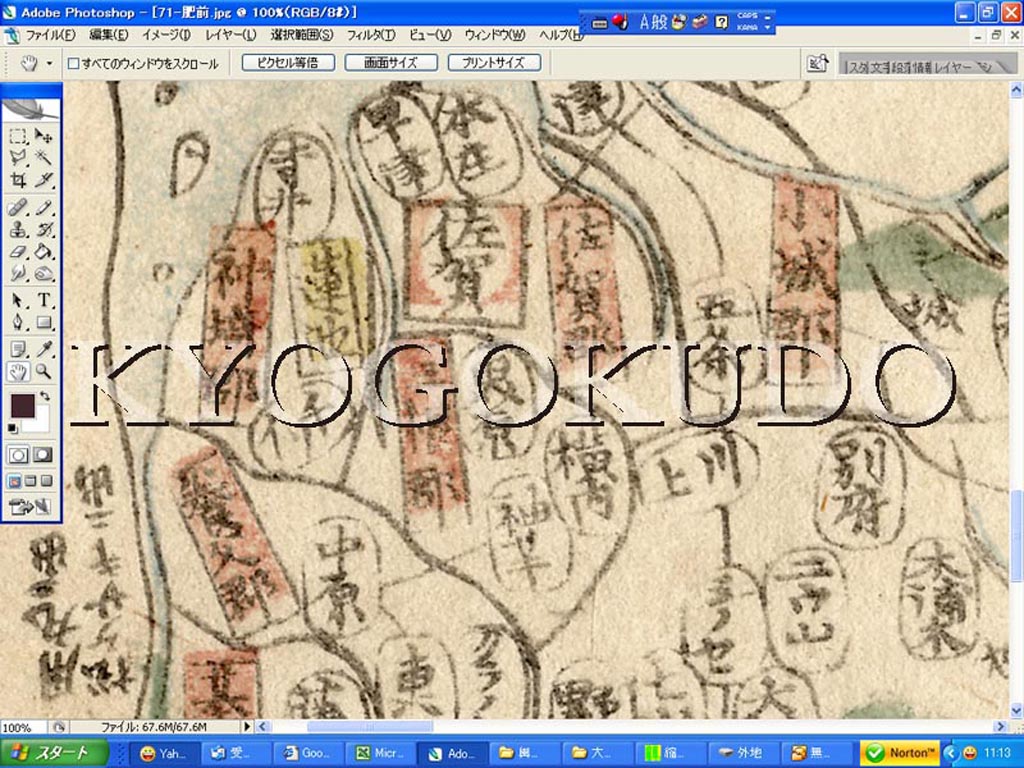
Task: Select the Clone Stamp tool
Action: point(18,230)
